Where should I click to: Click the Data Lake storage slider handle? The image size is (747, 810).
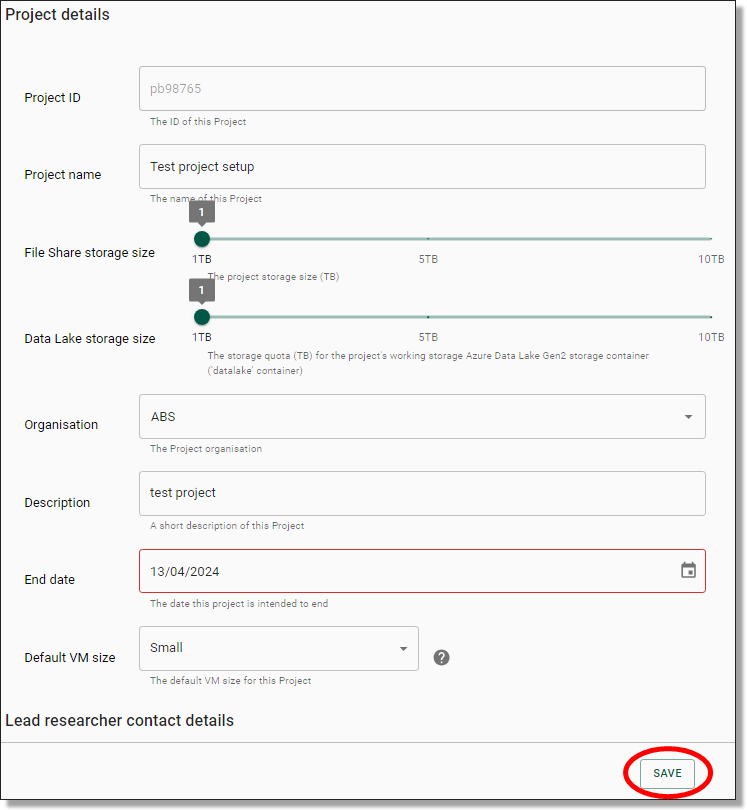pos(202,316)
